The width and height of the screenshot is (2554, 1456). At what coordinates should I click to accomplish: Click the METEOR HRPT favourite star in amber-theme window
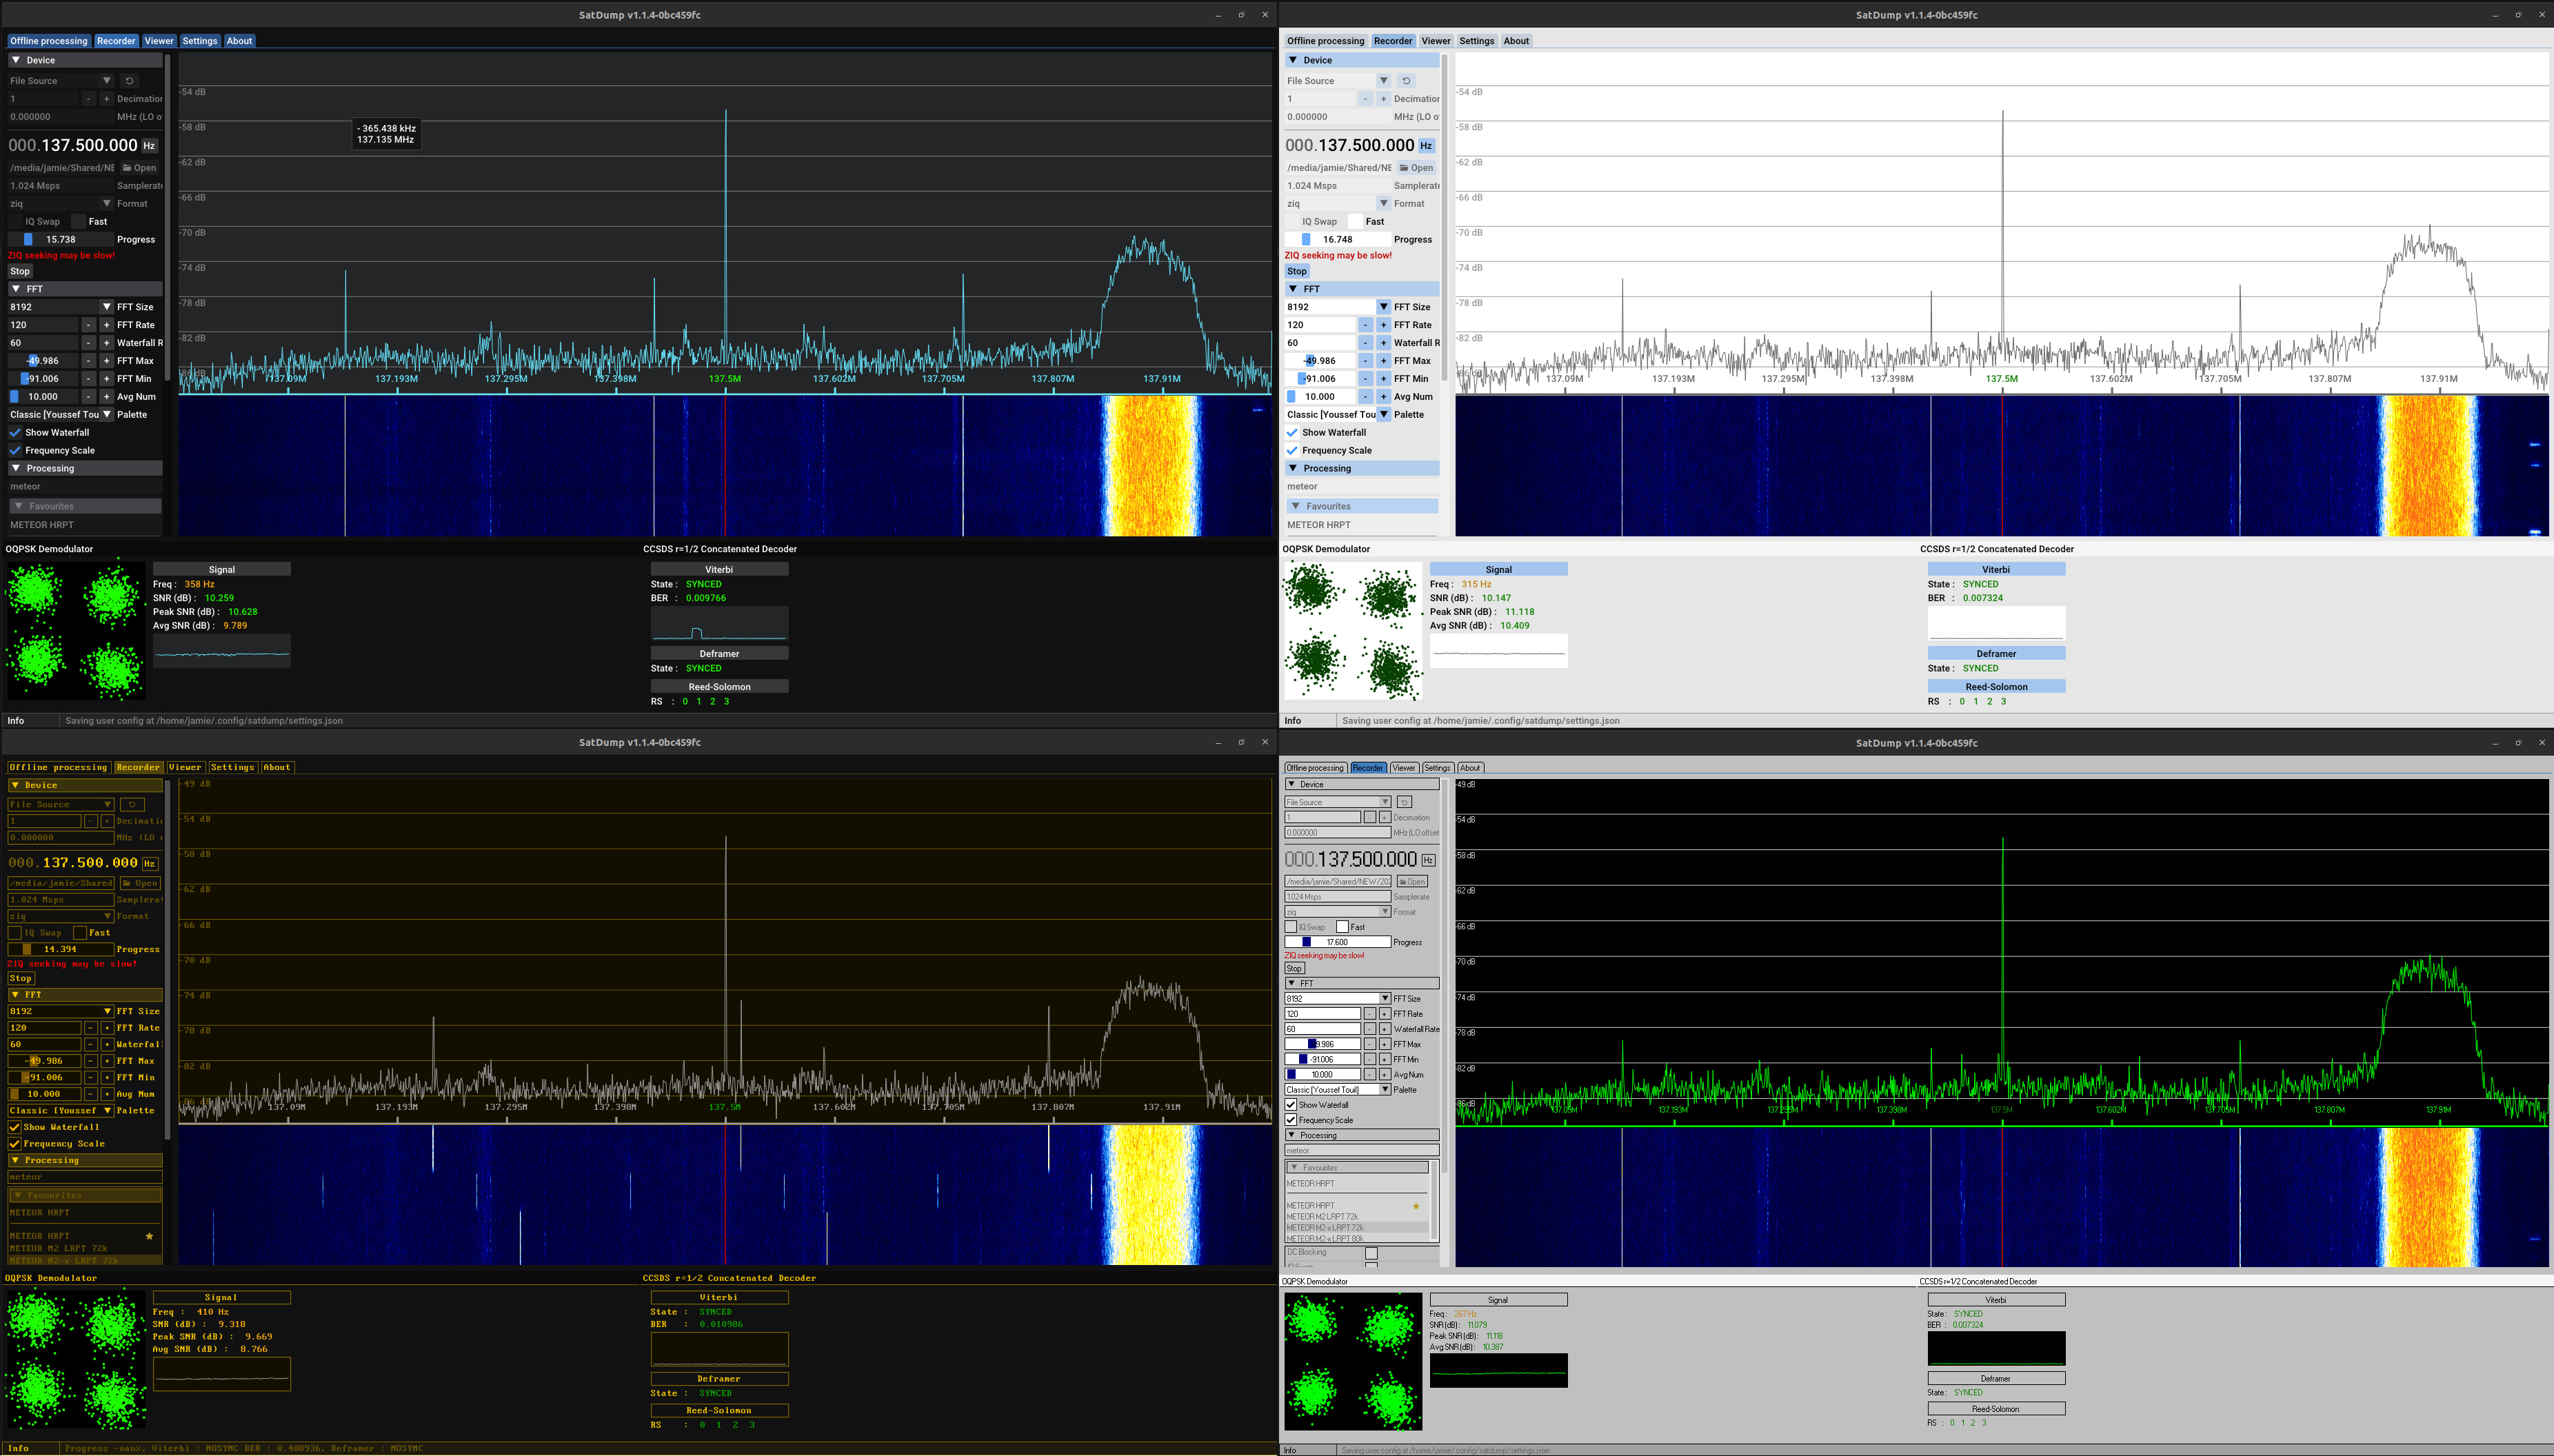(149, 1236)
